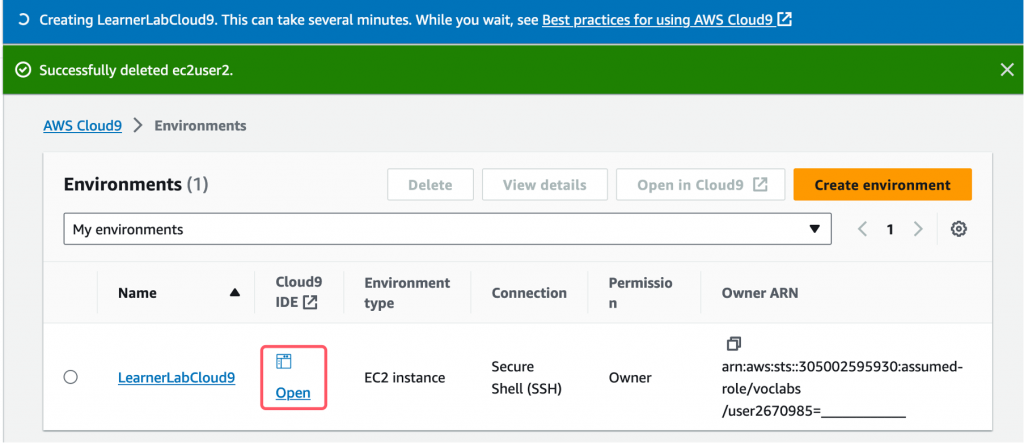Click the copy icon beside Owner ARN
This screenshot has height=443, width=1024.
[x=734, y=344]
